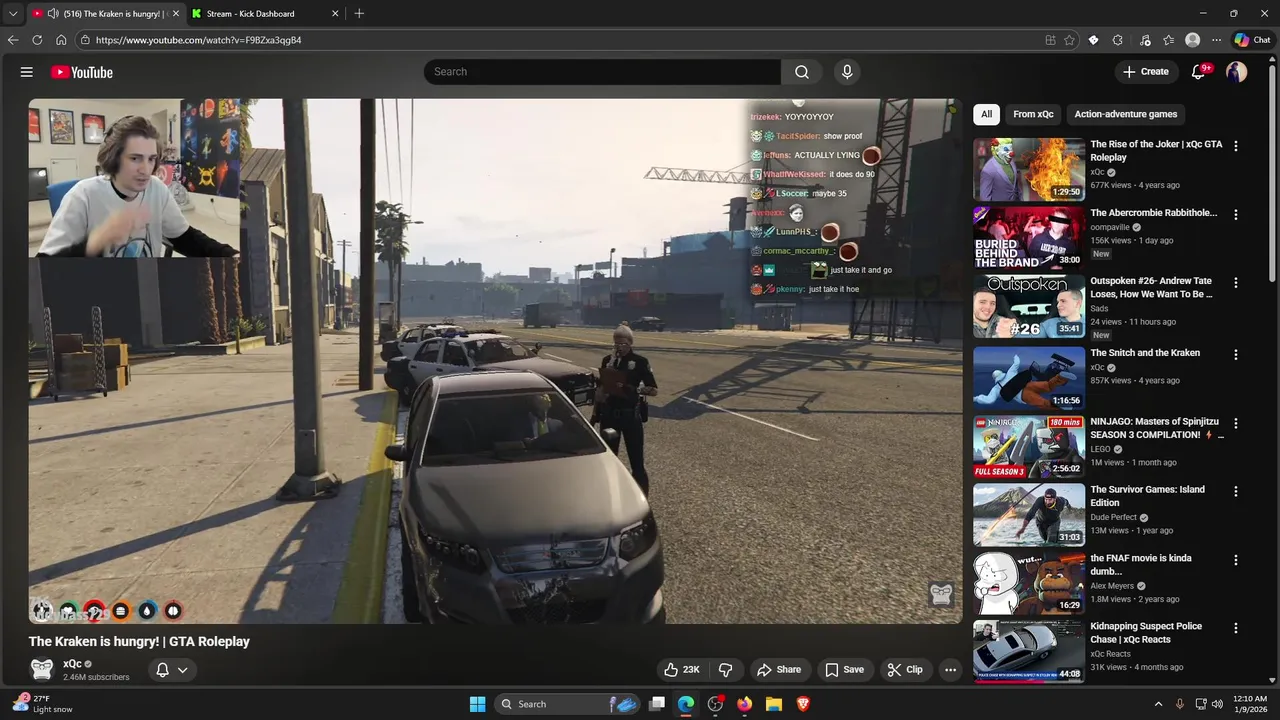Screen dimensions: 1280x720
Task: Open Brave browser from the taskbar
Action: click(x=803, y=704)
